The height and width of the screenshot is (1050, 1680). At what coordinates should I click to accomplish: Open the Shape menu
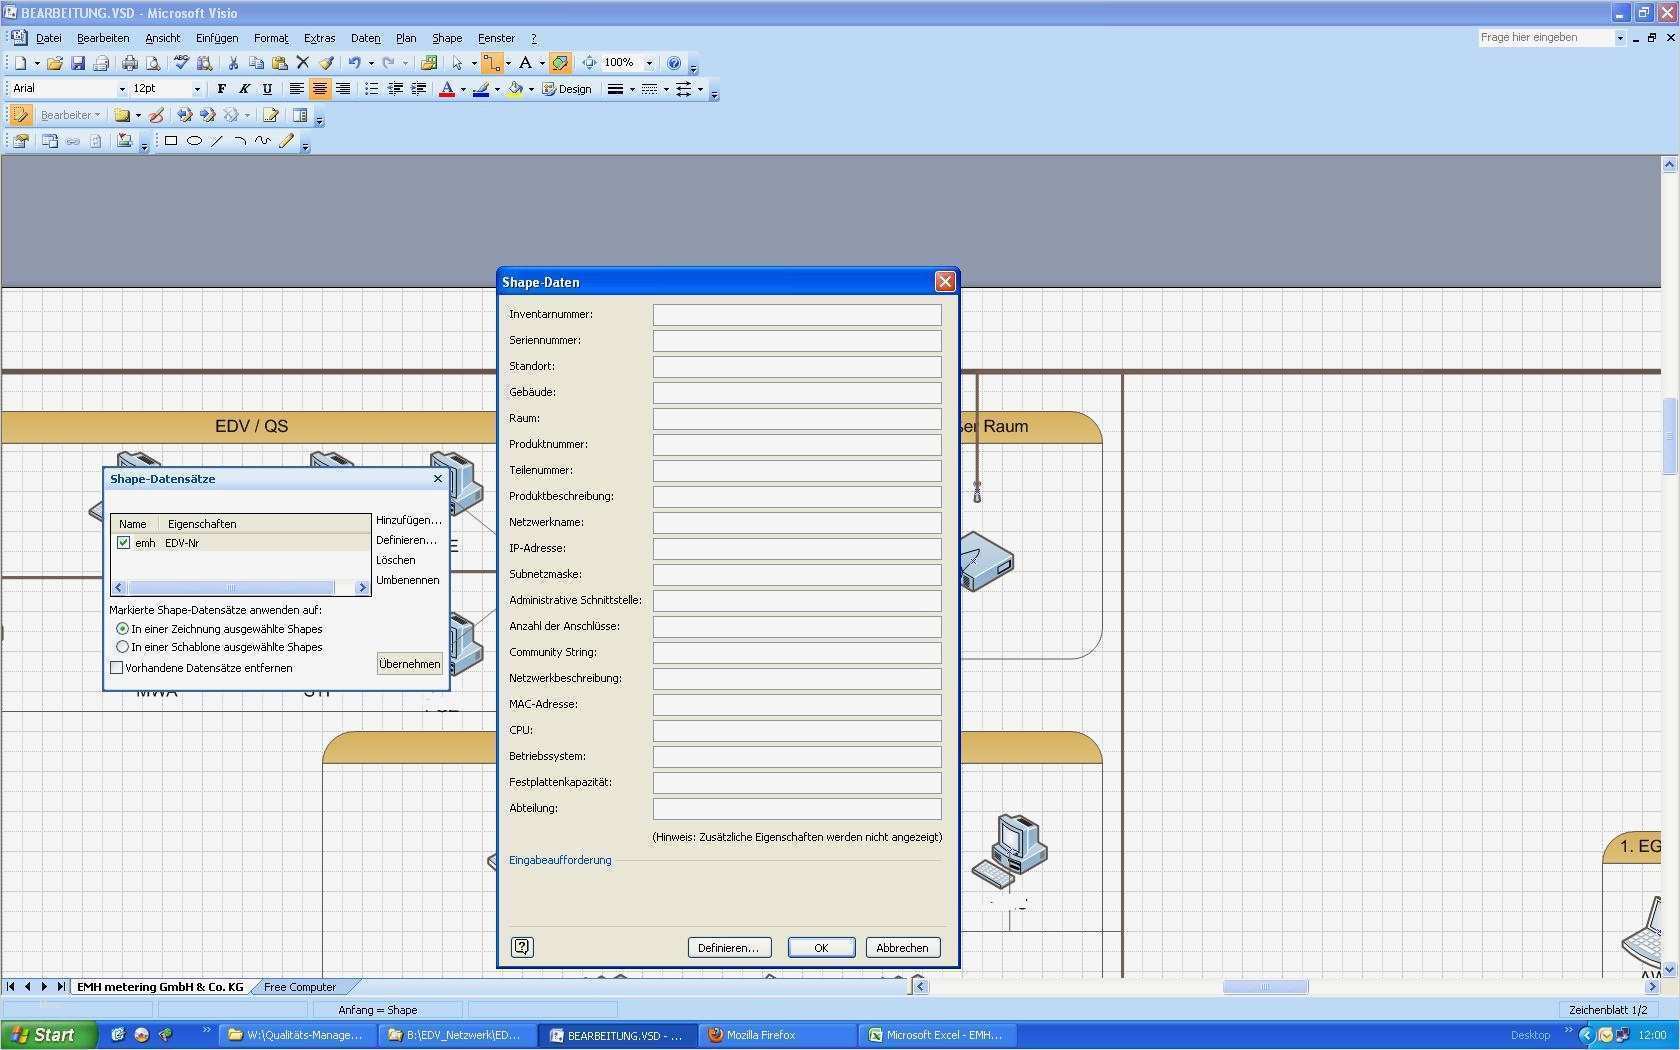446,38
